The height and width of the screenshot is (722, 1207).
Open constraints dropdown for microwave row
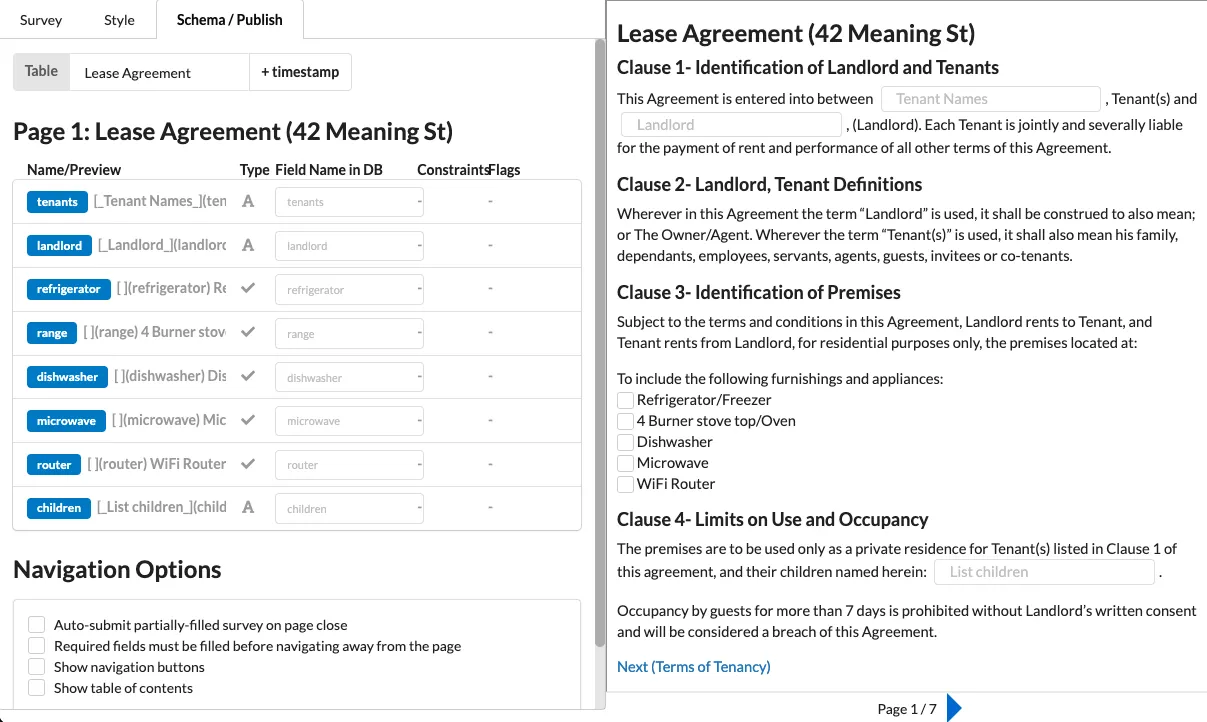(420, 421)
